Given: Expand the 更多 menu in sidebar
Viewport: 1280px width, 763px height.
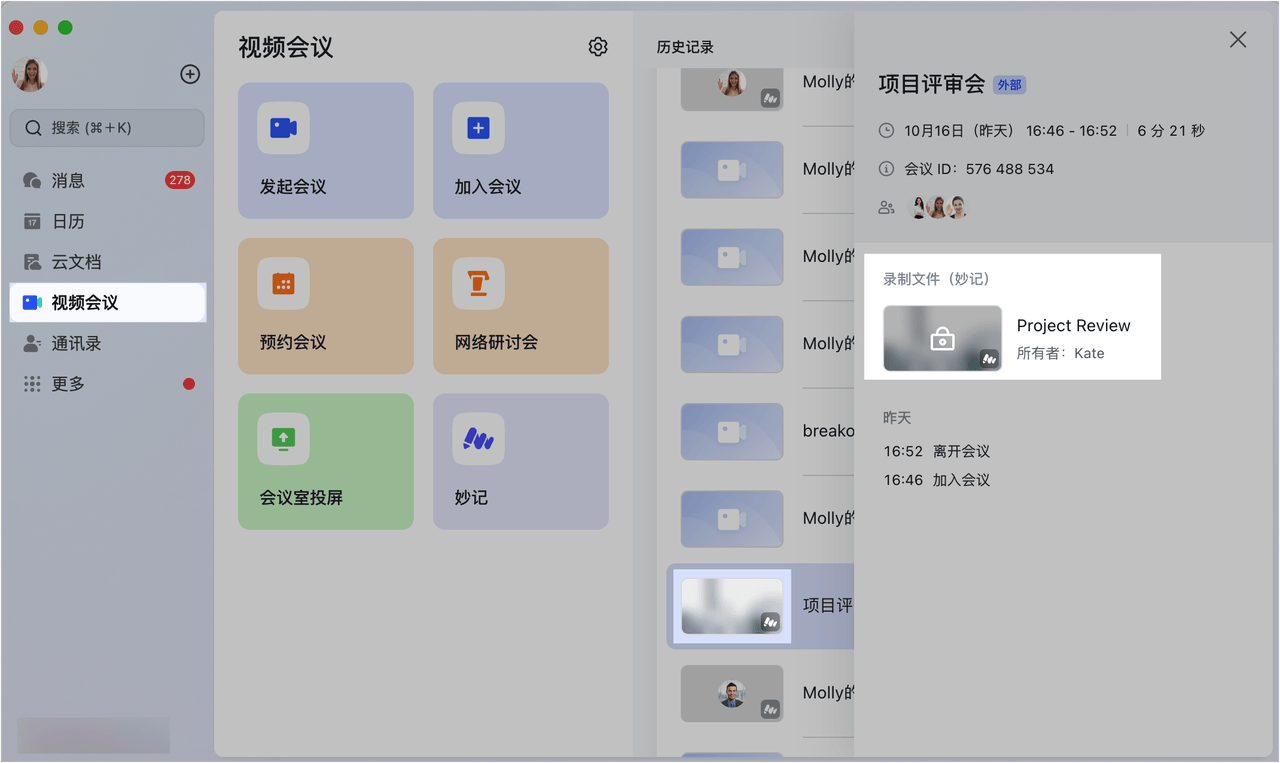Looking at the screenshot, I should pos(68,384).
